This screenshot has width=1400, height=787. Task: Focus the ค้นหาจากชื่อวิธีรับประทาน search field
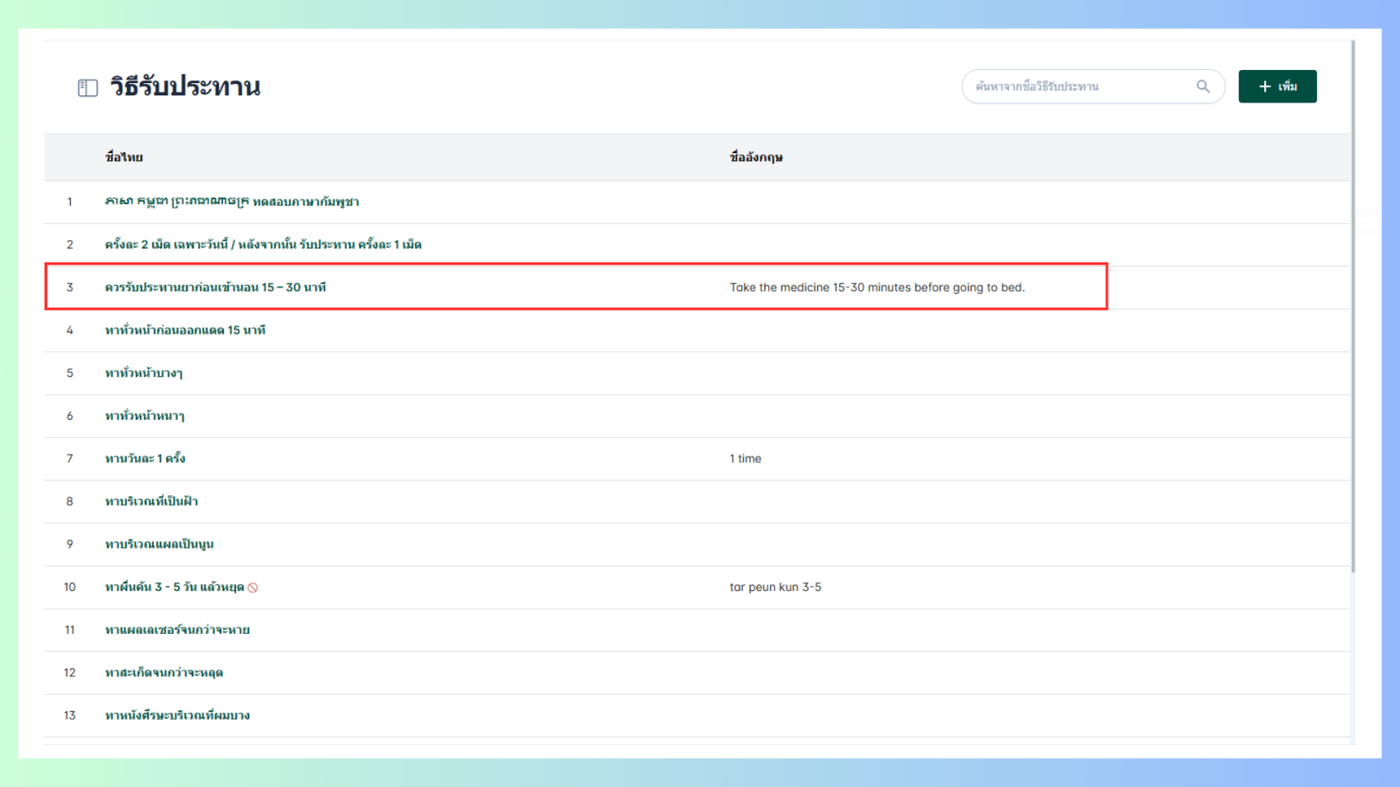pyautogui.click(x=1093, y=87)
